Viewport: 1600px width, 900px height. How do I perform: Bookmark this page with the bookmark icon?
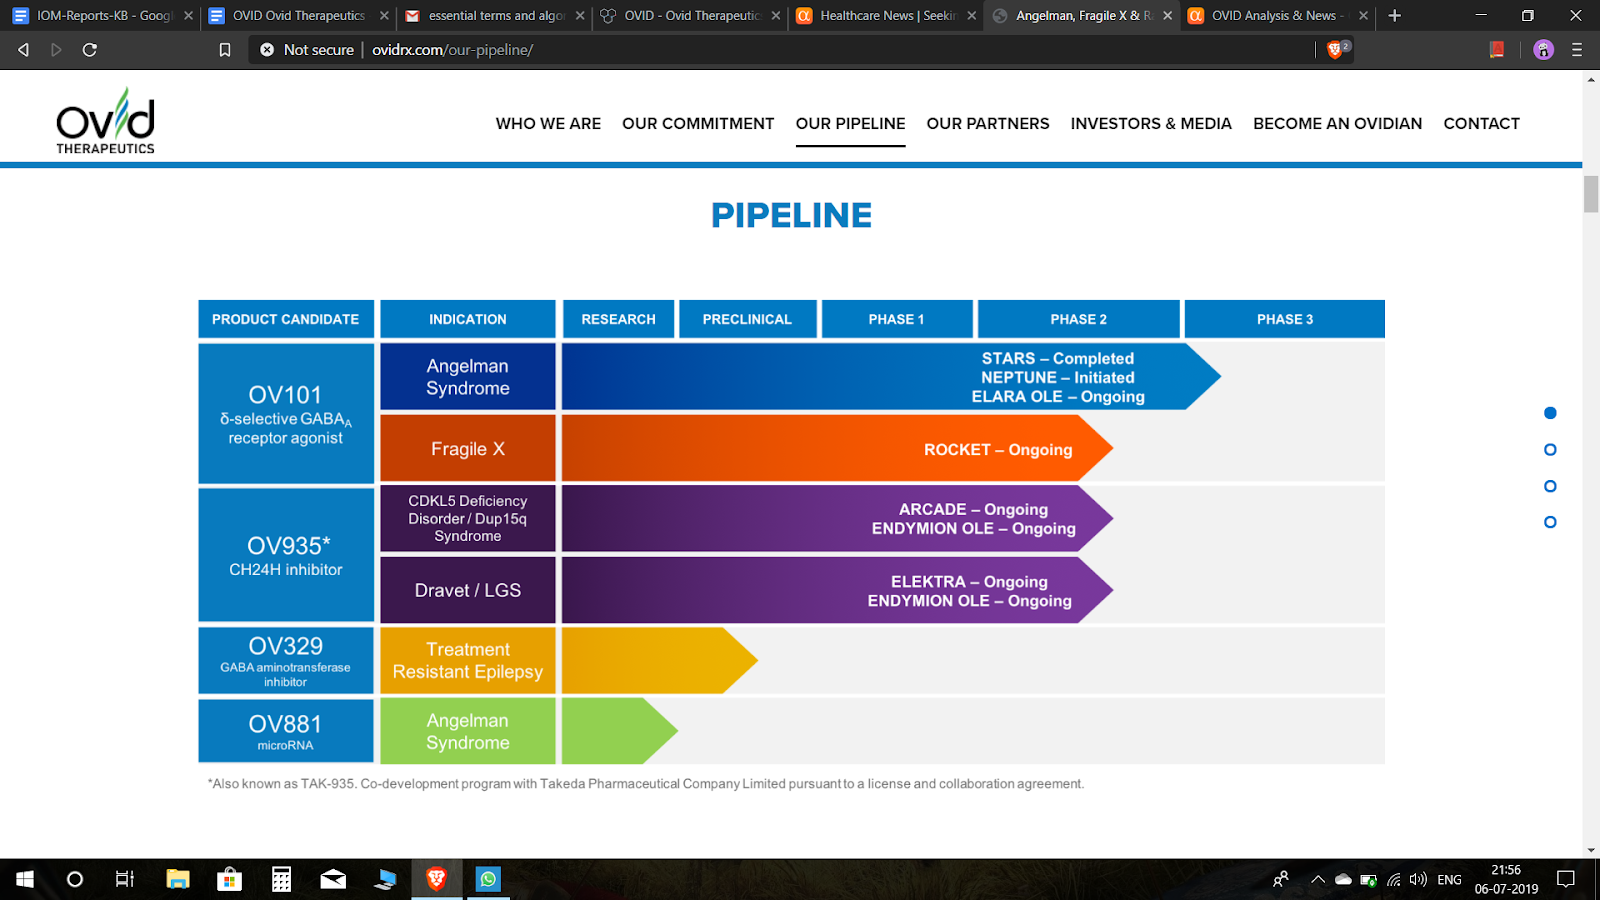coord(225,50)
